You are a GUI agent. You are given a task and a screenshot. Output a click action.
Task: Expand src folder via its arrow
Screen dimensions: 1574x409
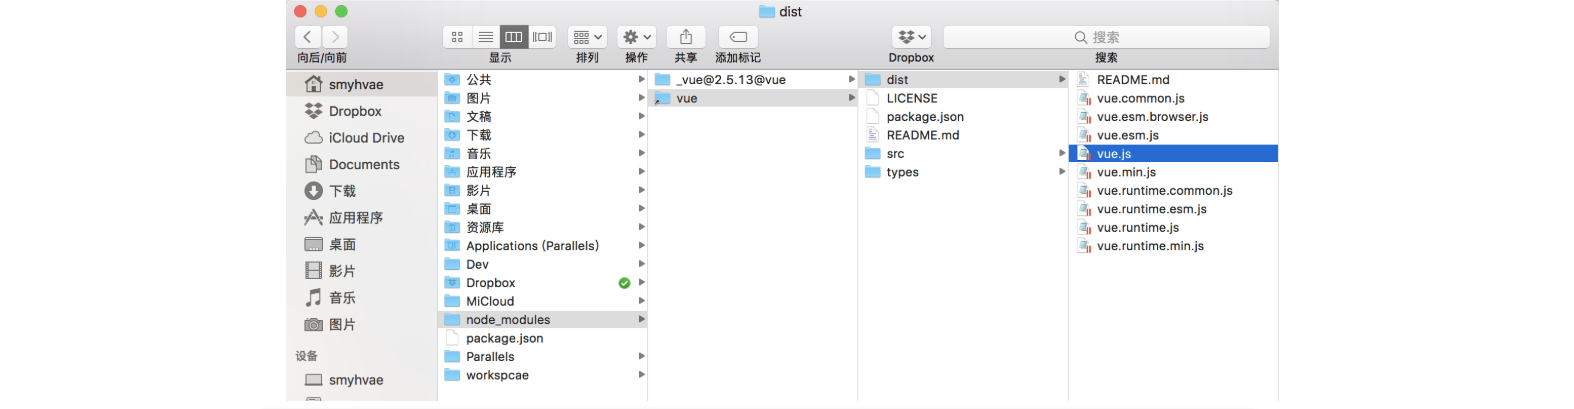pos(1062,153)
